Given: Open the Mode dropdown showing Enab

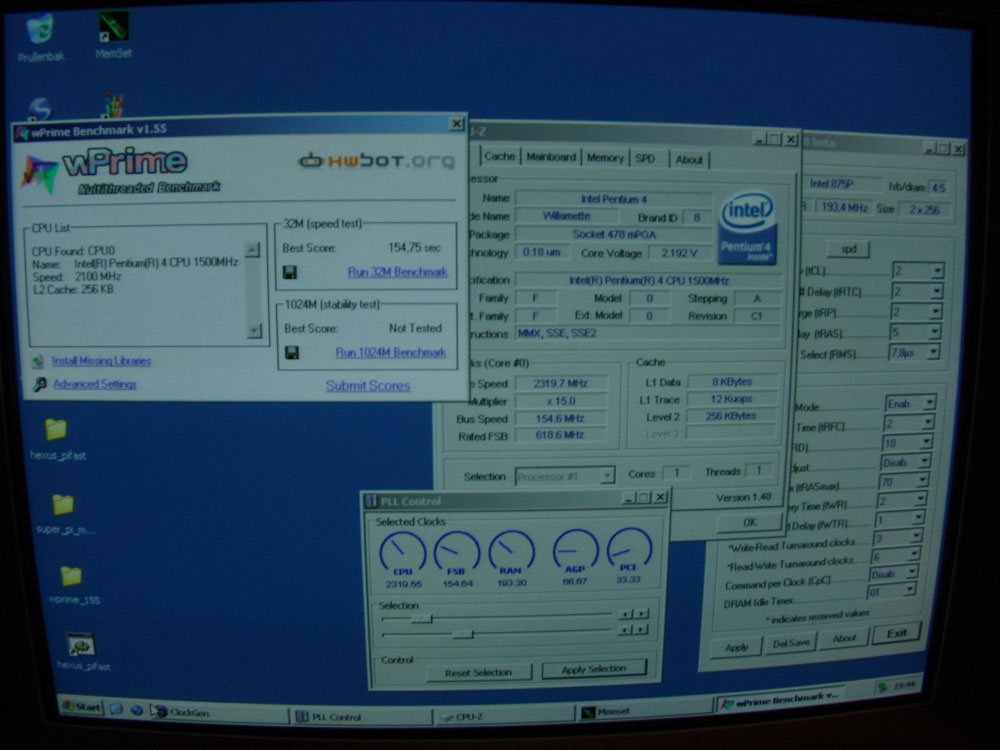Looking at the screenshot, I should pos(911,404).
